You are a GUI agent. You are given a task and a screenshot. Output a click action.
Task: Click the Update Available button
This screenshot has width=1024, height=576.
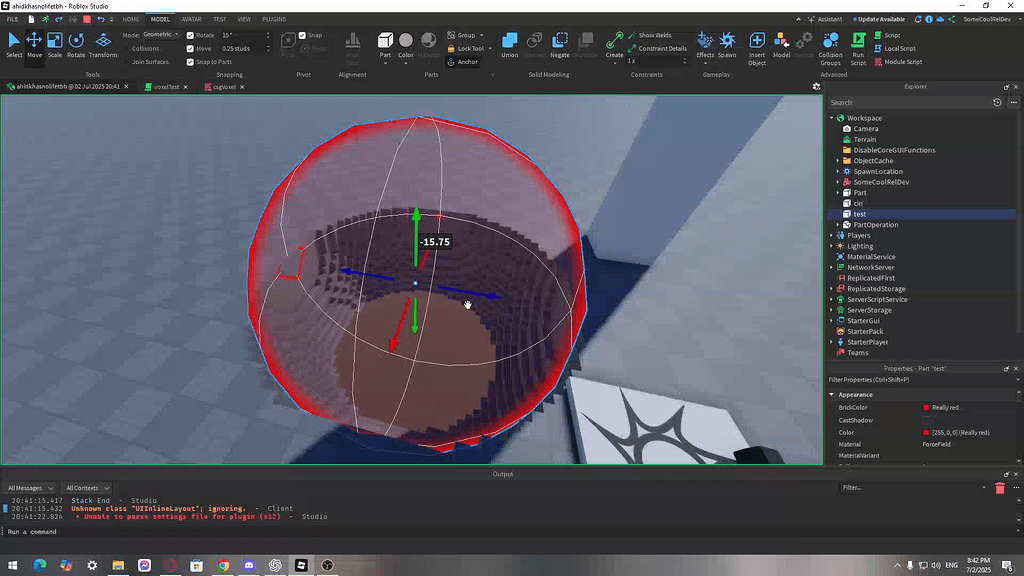click(x=879, y=19)
